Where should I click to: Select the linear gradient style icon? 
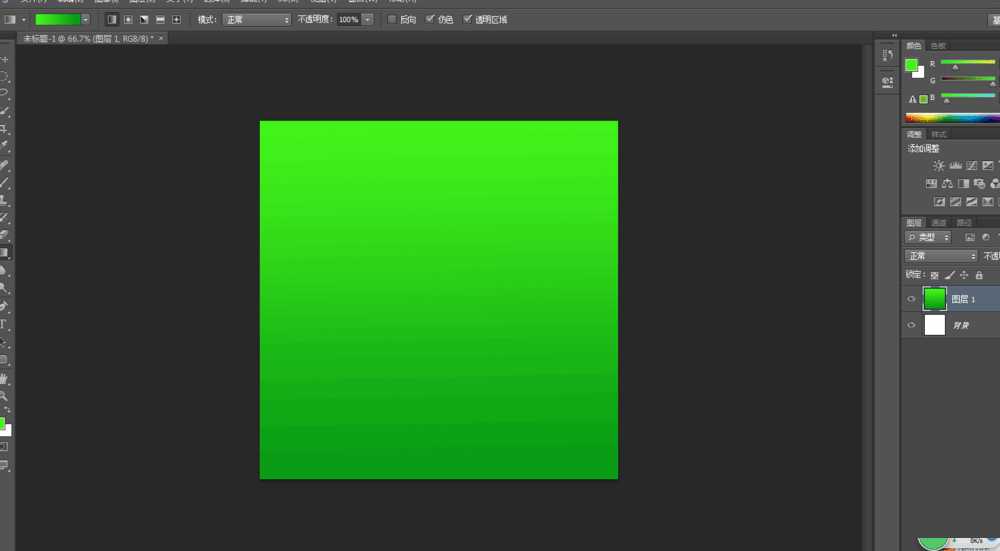click(111, 19)
